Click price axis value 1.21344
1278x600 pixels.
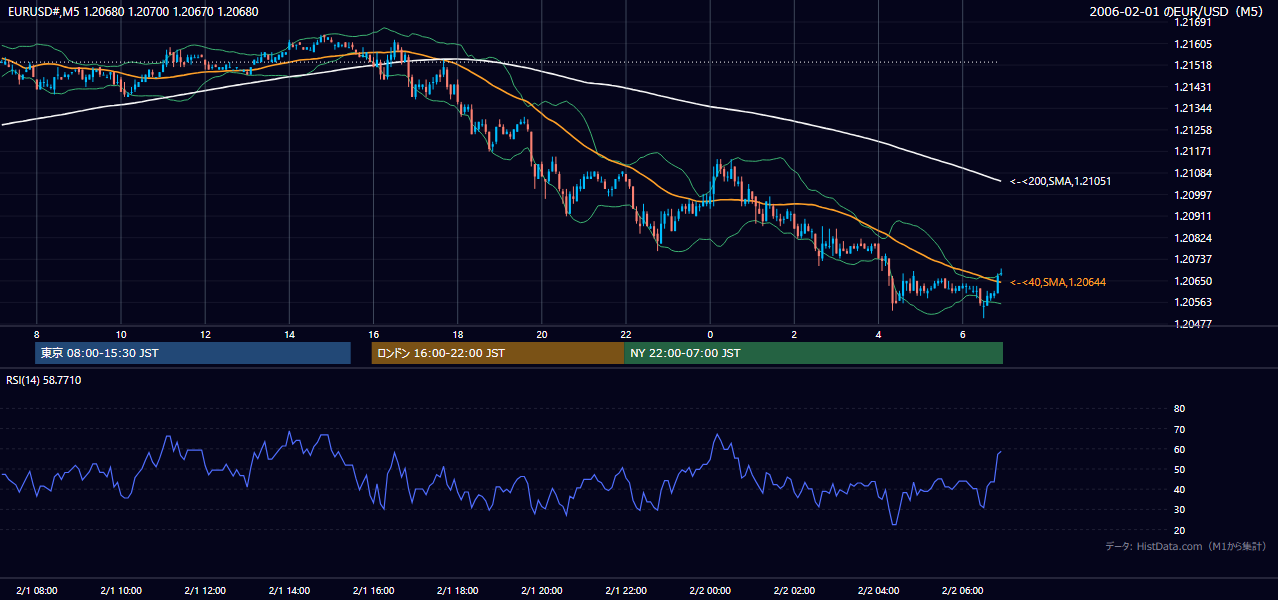[x=1192, y=108]
